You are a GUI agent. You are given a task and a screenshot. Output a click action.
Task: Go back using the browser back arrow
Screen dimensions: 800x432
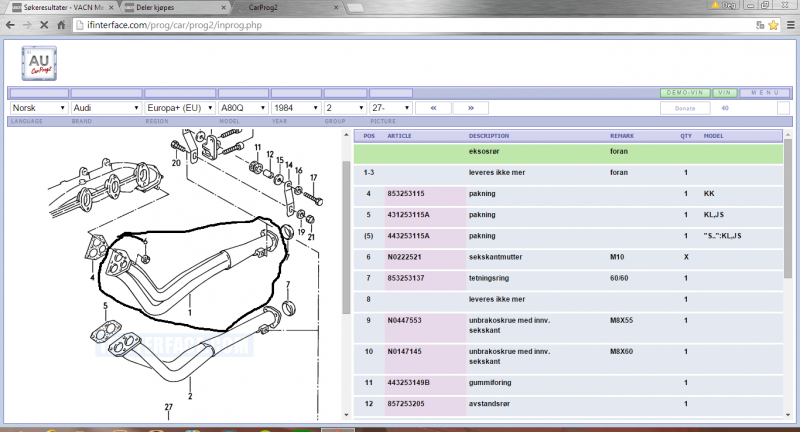pyautogui.click(x=10, y=23)
